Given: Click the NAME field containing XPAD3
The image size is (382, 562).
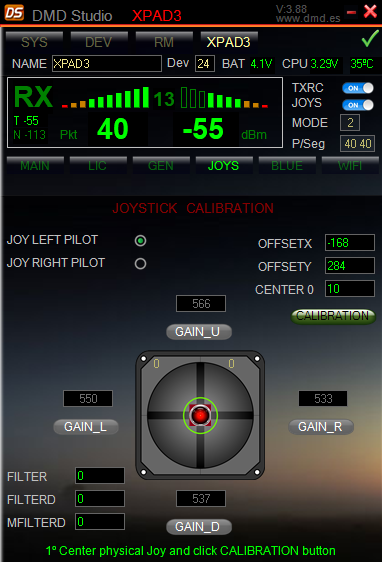Looking at the screenshot, I should (x=106, y=64).
